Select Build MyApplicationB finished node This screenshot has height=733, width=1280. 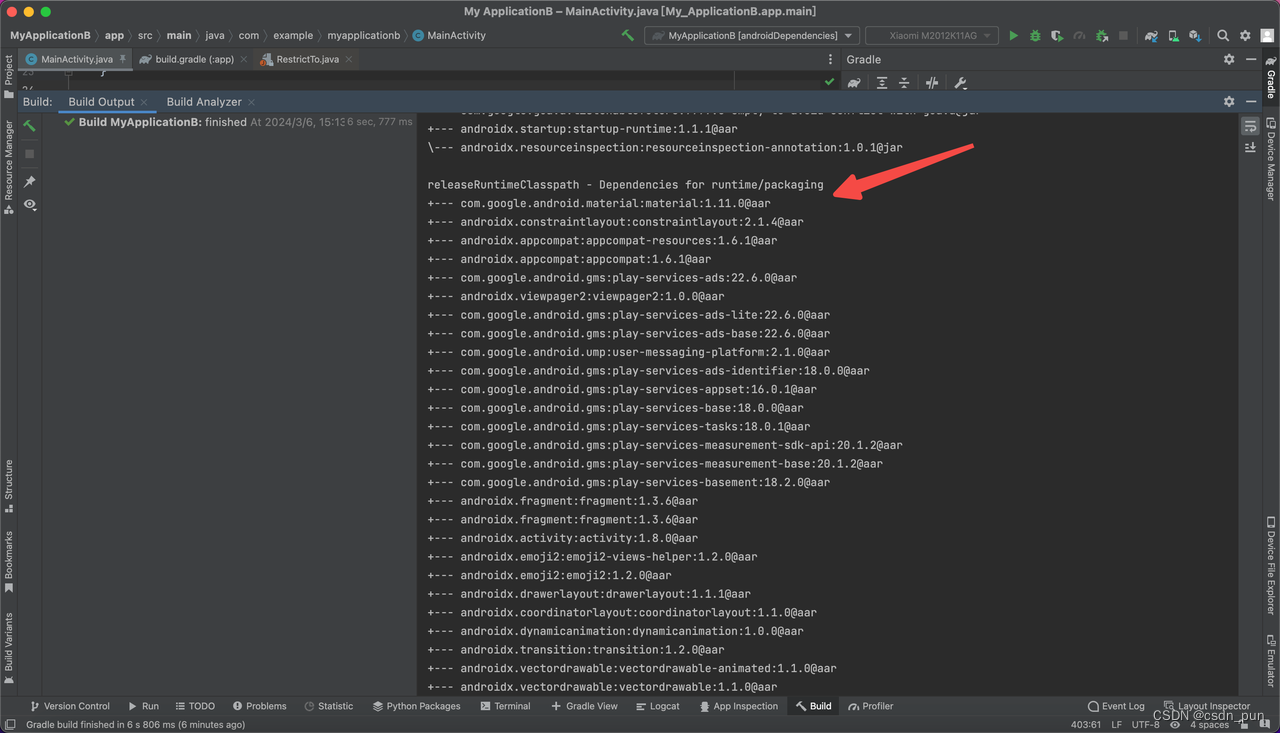coord(238,122)
